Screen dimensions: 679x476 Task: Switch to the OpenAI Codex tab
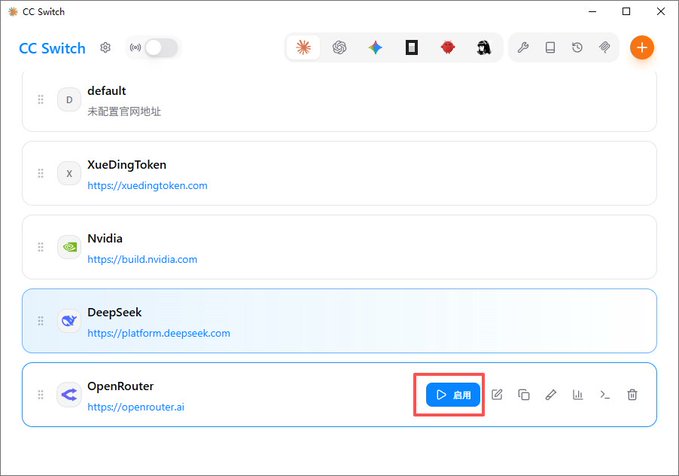pyautogui.click(x=340, y=47)
